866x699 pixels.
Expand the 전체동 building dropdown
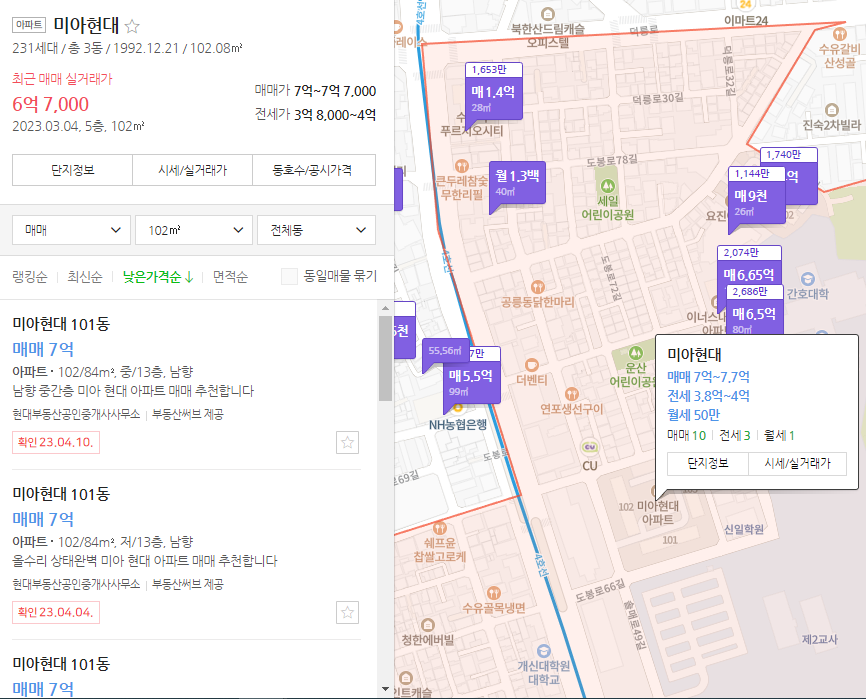point(316,230)
